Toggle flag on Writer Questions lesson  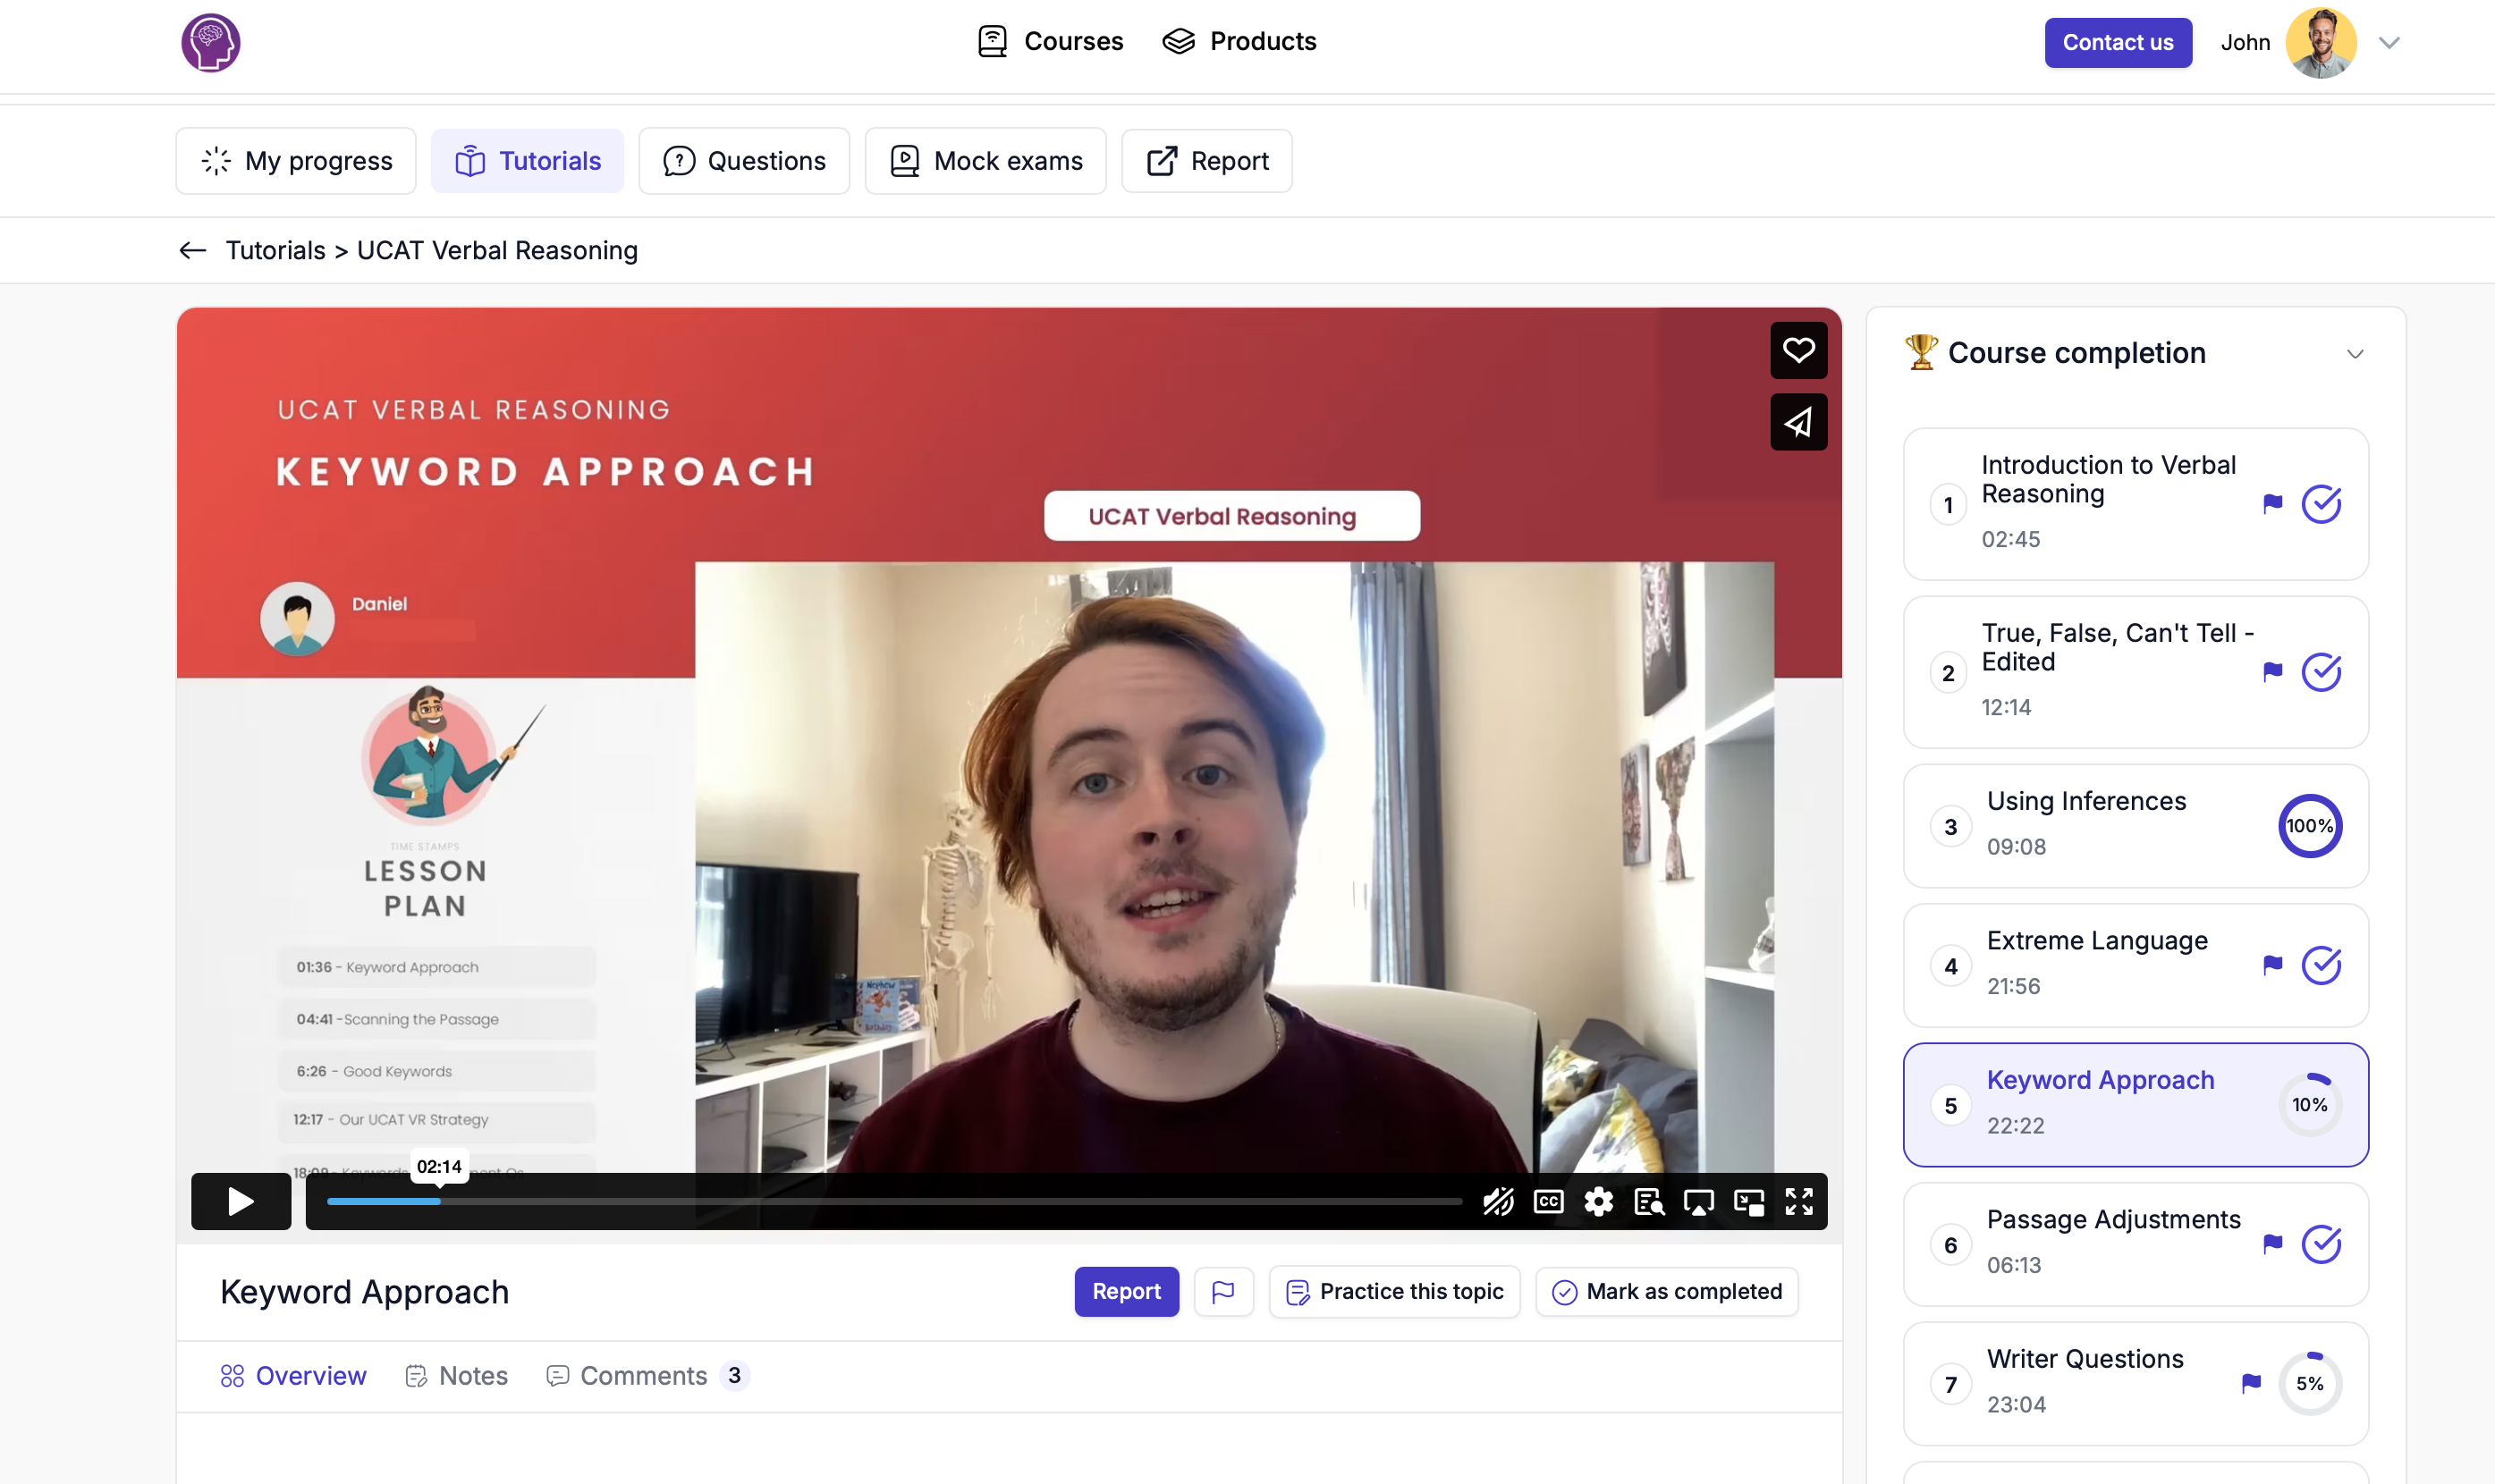2251,1383
